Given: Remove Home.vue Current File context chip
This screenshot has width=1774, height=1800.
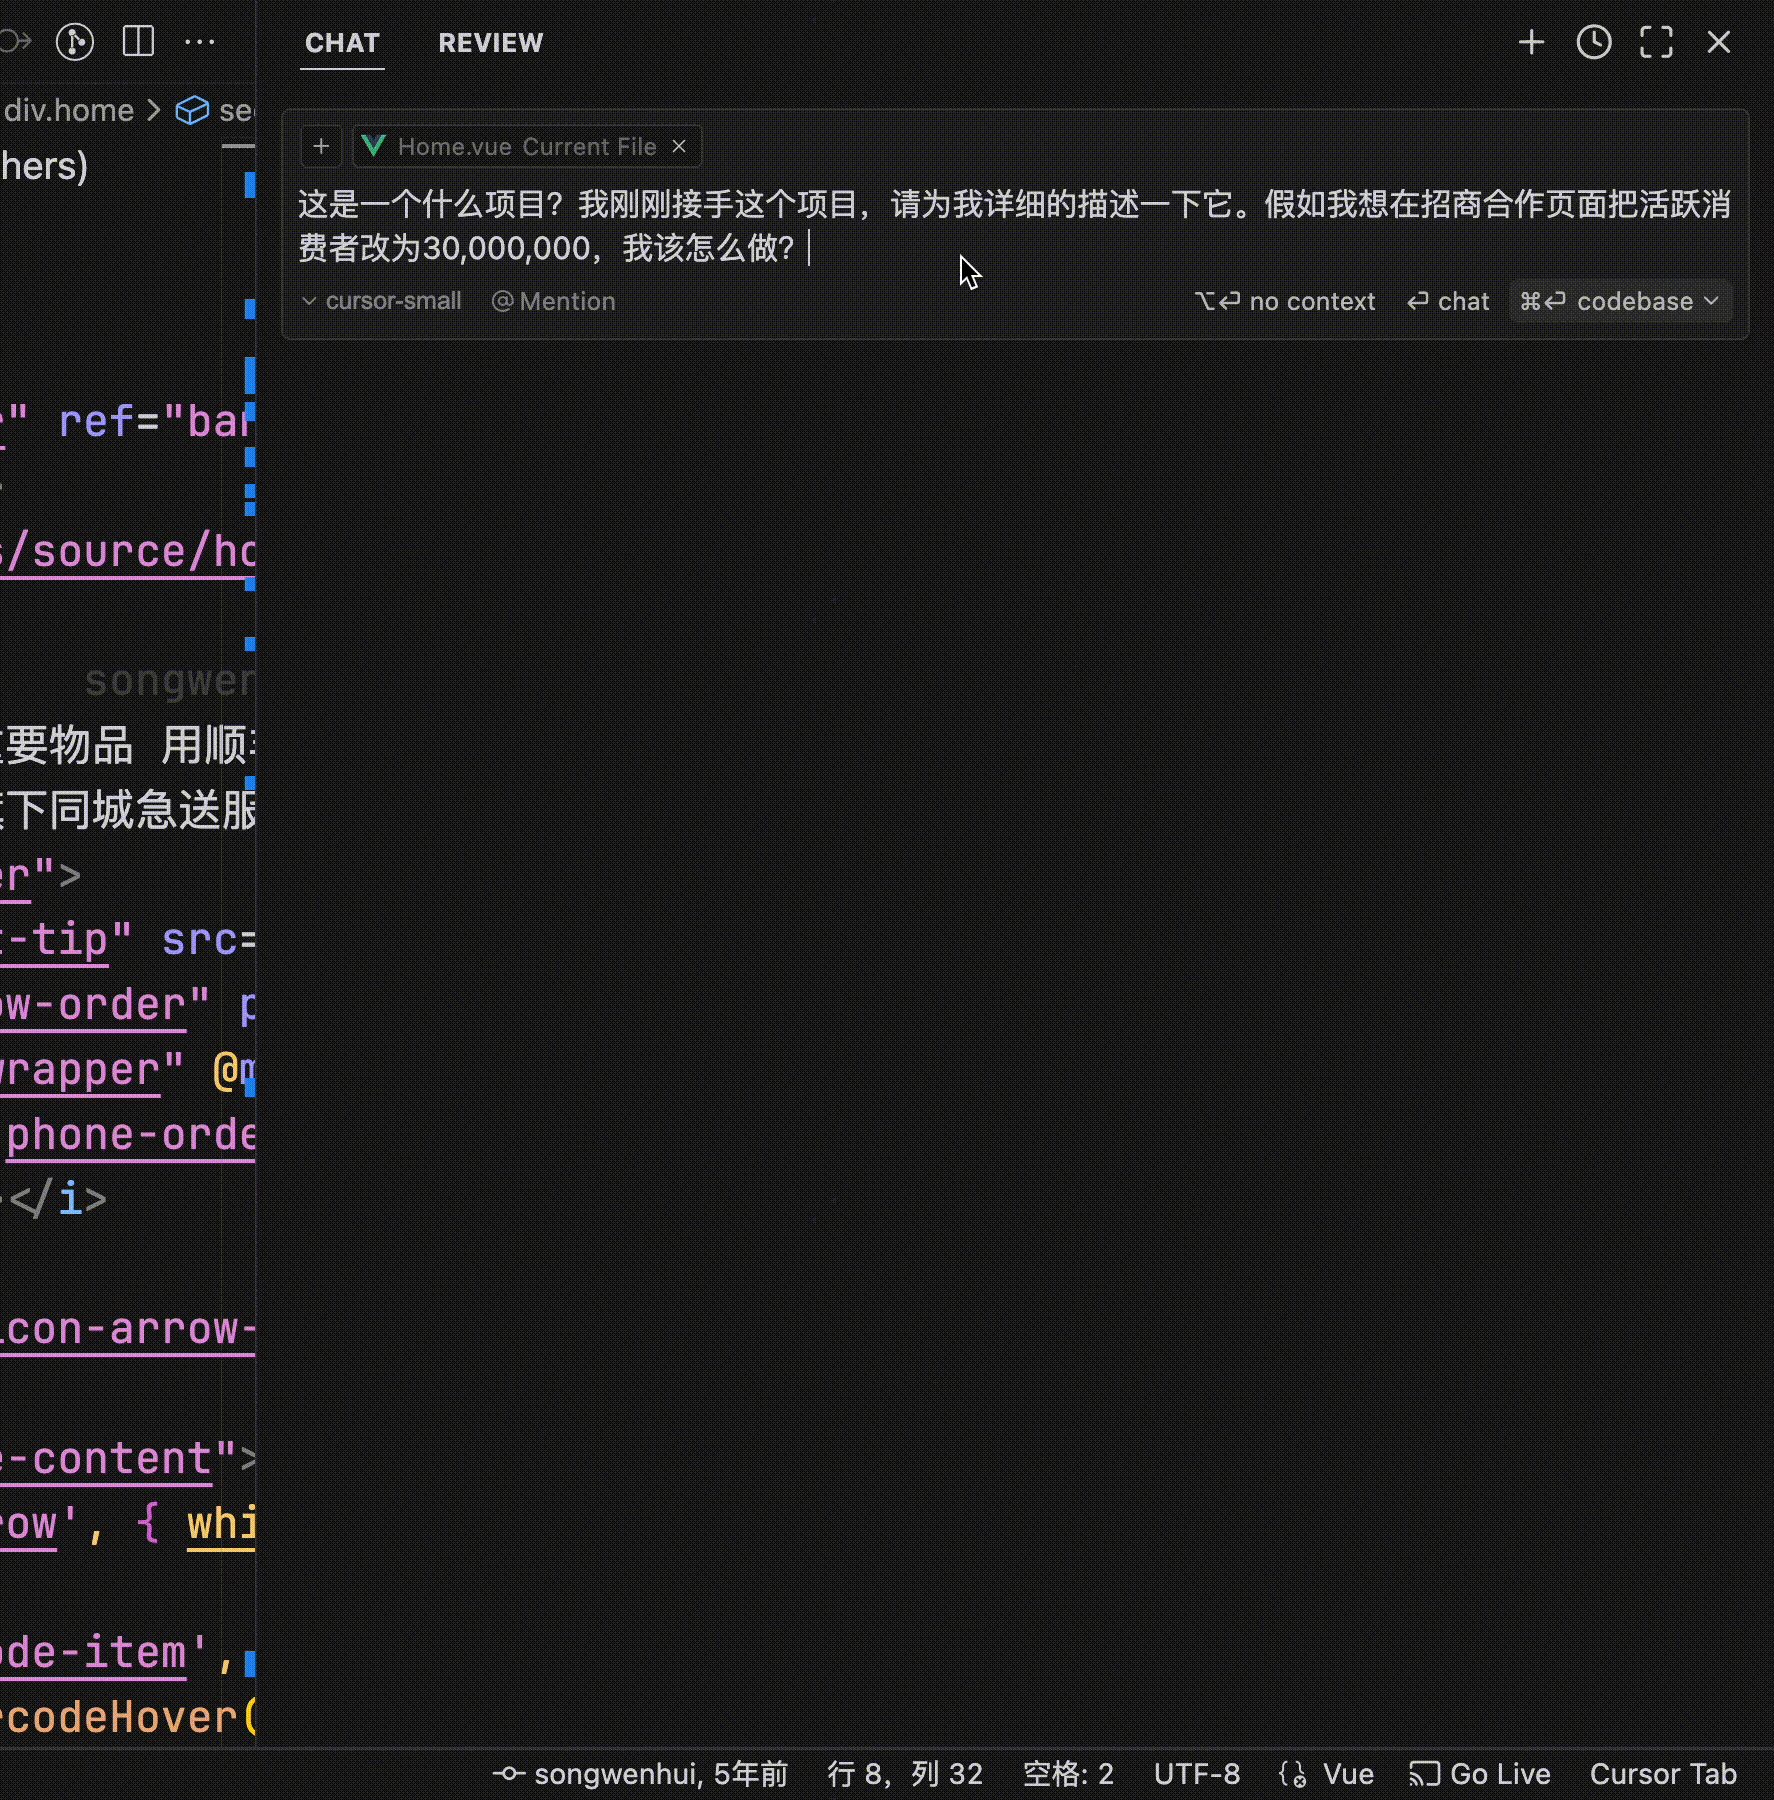Looking at the screenshot, I should (x=679, y=146).
